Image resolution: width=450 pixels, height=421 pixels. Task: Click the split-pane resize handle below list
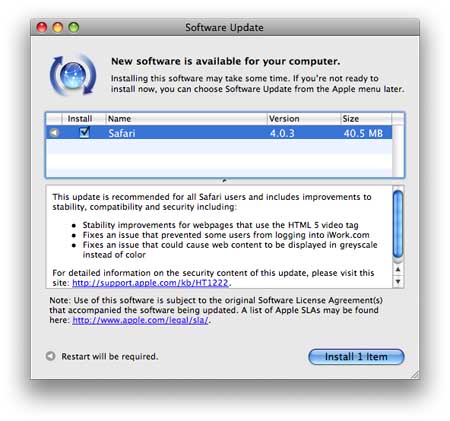[x=224, y=181]
